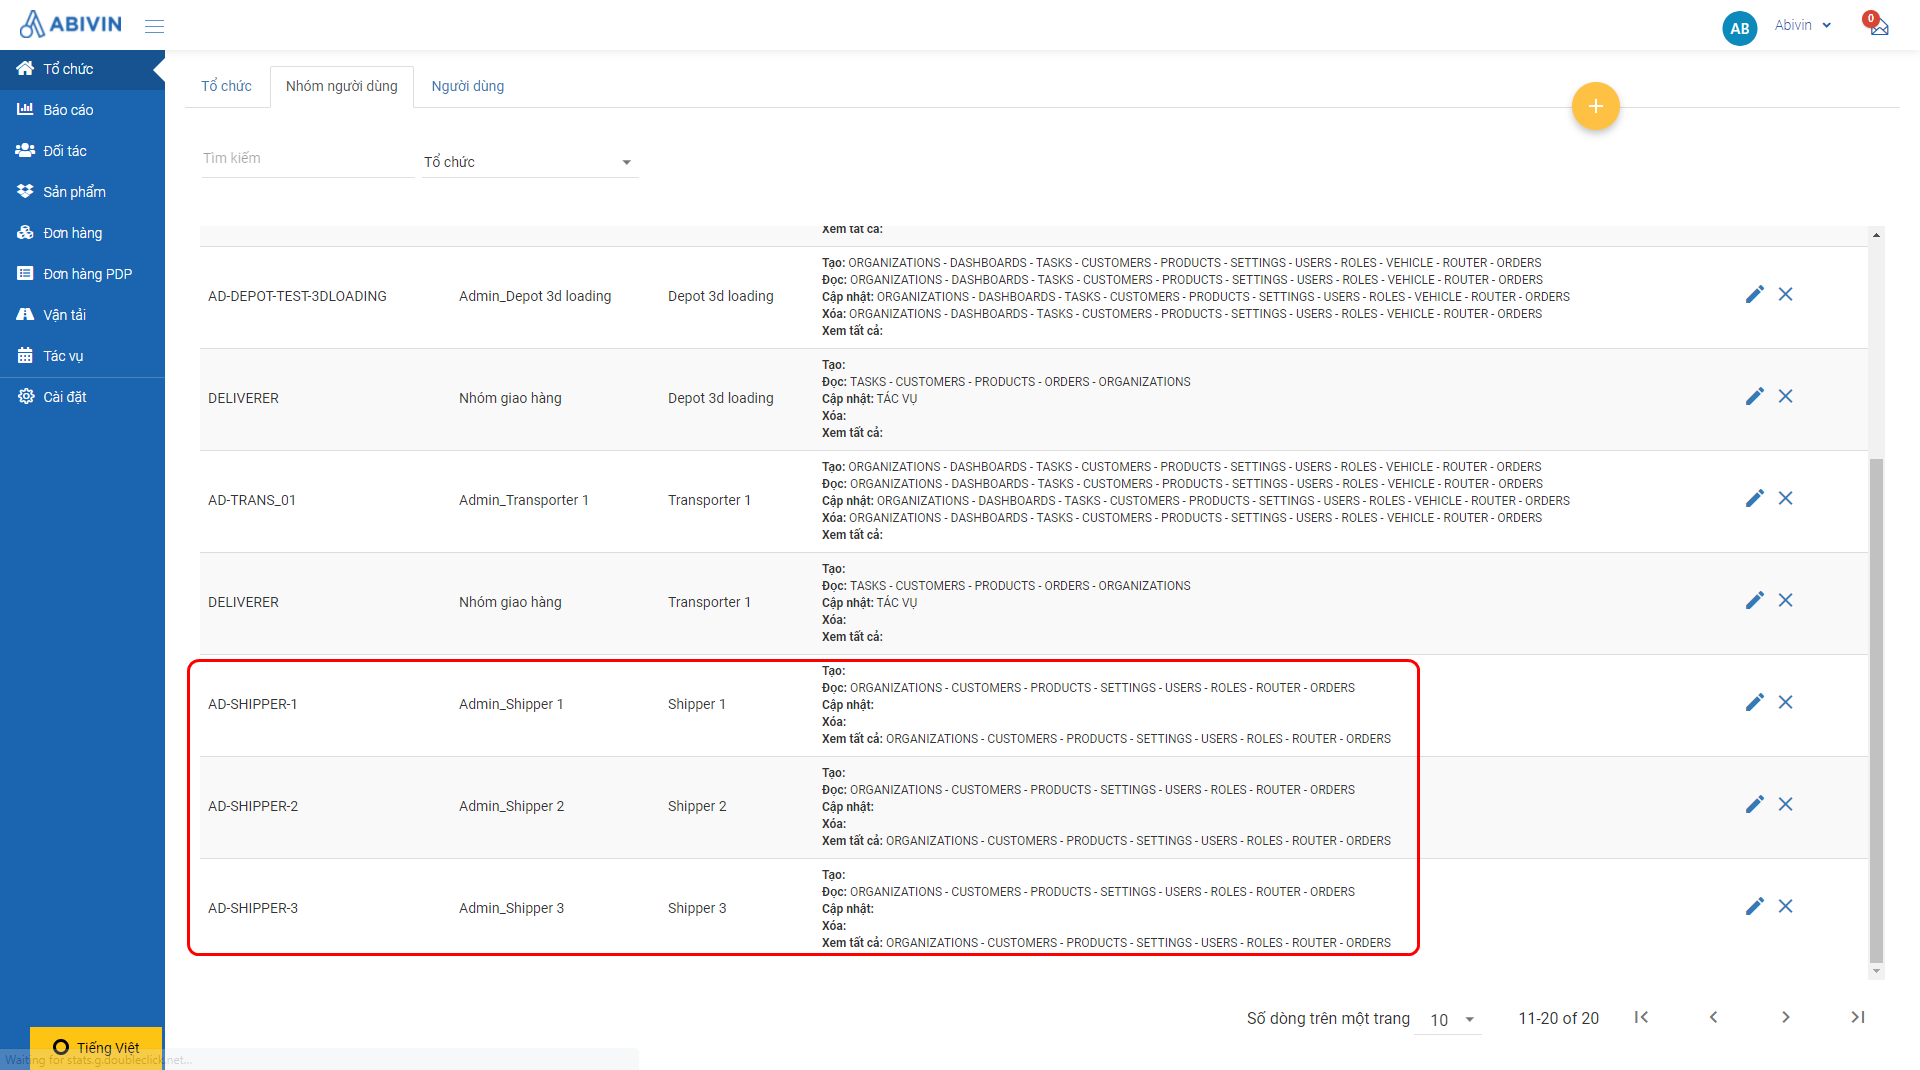Delete DELIVERER row for Depot 3d loading
The width and height of the screenshot is (1920, 1070).
[1785, 397]
